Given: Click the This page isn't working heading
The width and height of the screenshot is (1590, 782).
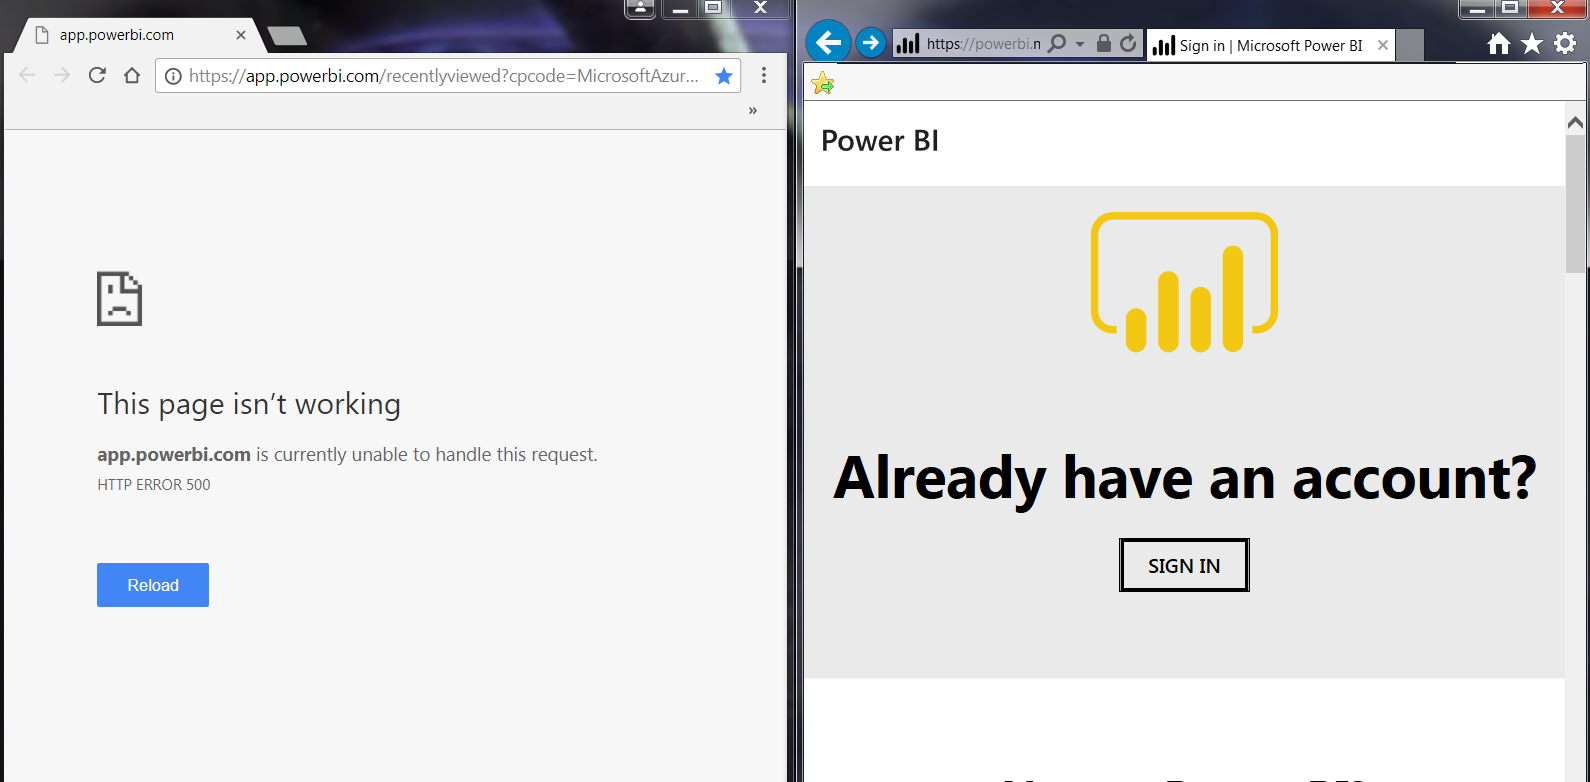Looking at the screenshot, I should (x=249, y=404).
